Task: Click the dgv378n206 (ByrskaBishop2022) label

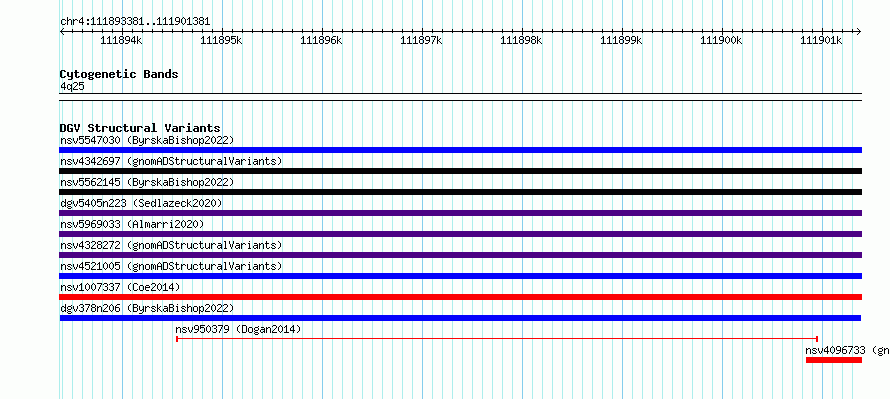Action: click(147, 308)
